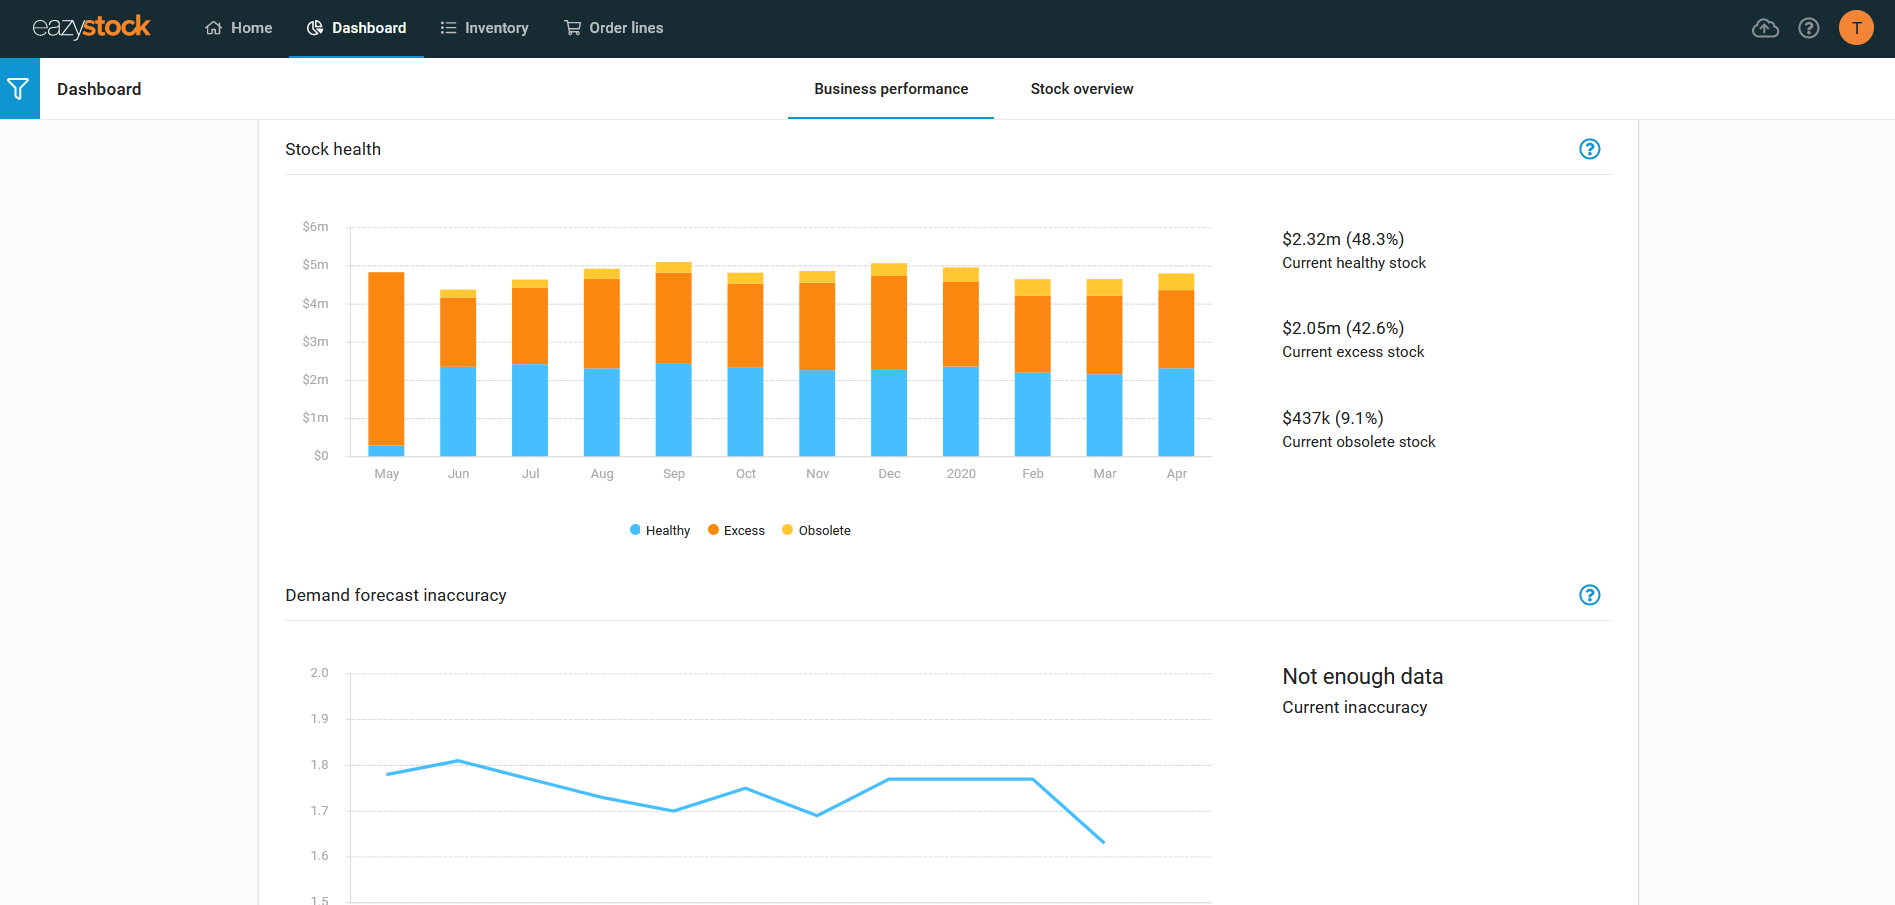Click the eazystock logo

[x=91, y=28]
